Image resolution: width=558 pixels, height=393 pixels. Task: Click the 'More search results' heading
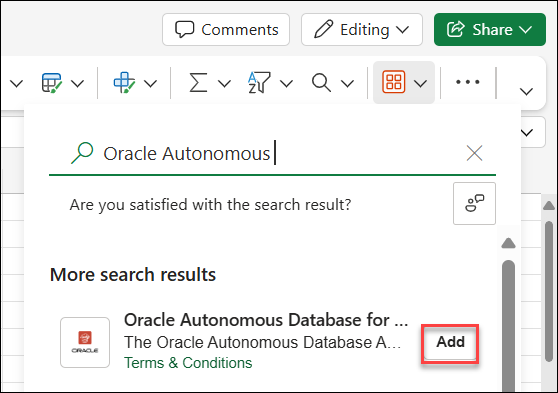pyautogui.click(x=133, y=274)
